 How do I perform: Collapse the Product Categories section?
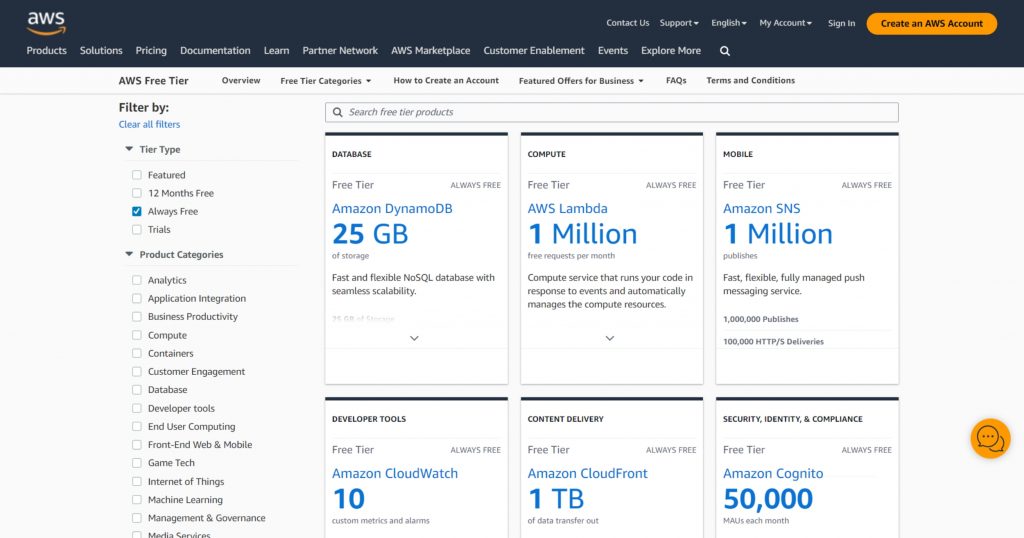(x=129, y=254)
